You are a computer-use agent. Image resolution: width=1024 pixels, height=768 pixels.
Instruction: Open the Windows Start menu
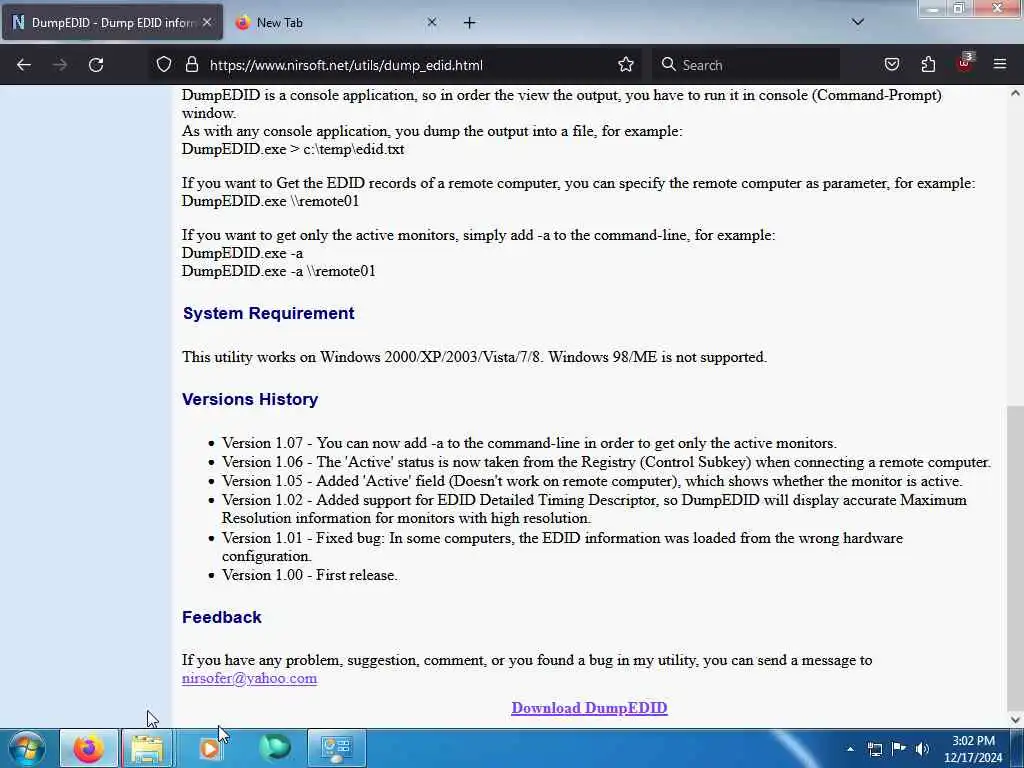[27, 748]
